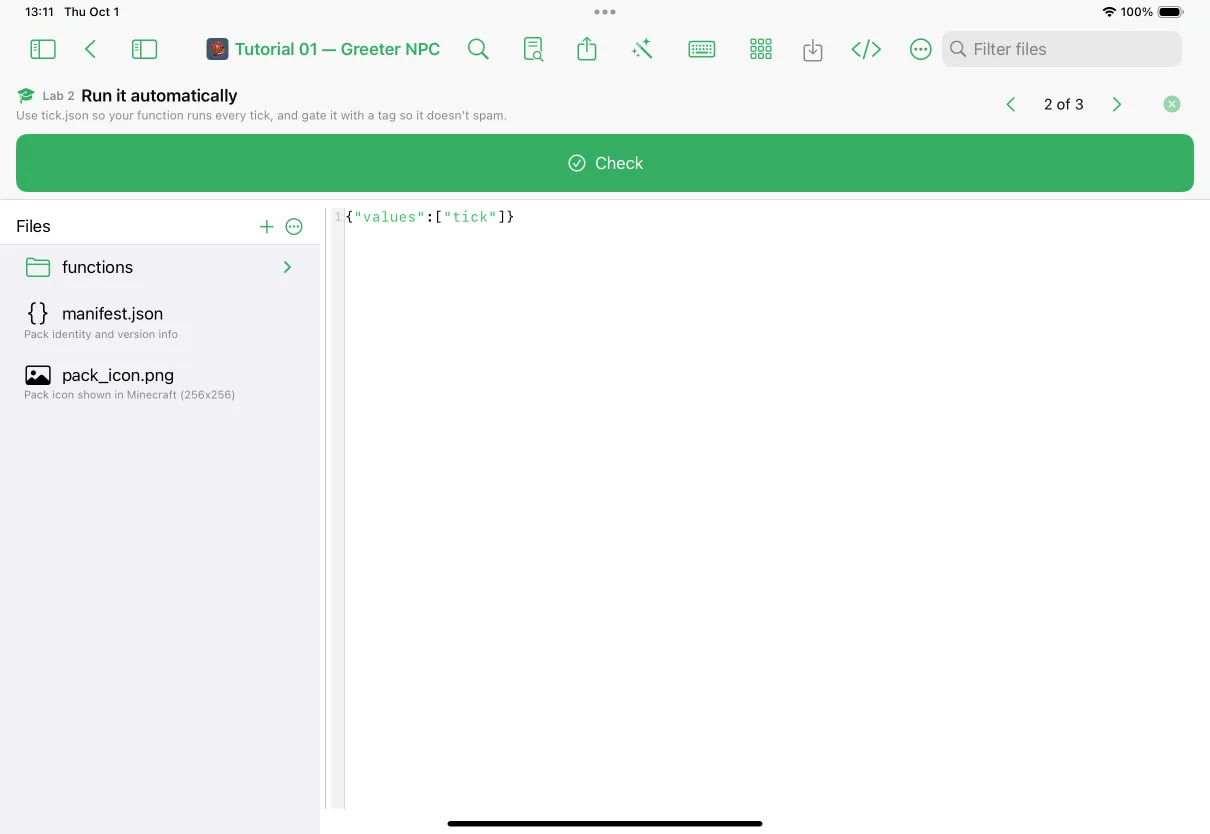The height and width of the screenshot is (834, 1210).
Task: Open the Files panel ellipsis menu
Action: [294, 227]
